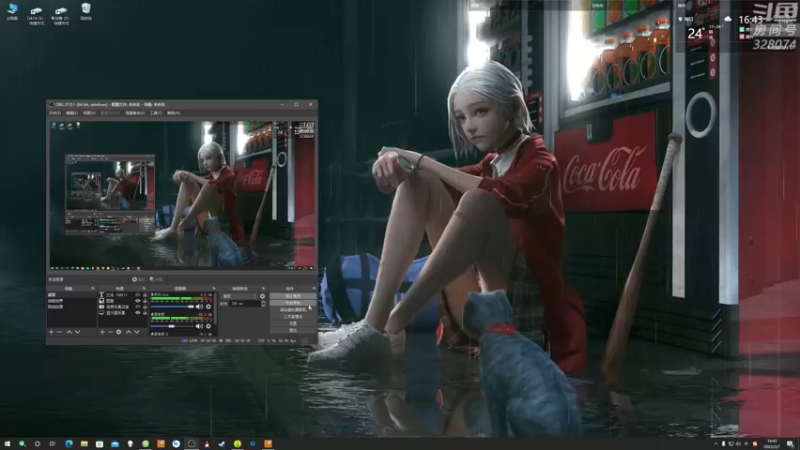Remove selected source with minus icon

click(x=111, y=332)
